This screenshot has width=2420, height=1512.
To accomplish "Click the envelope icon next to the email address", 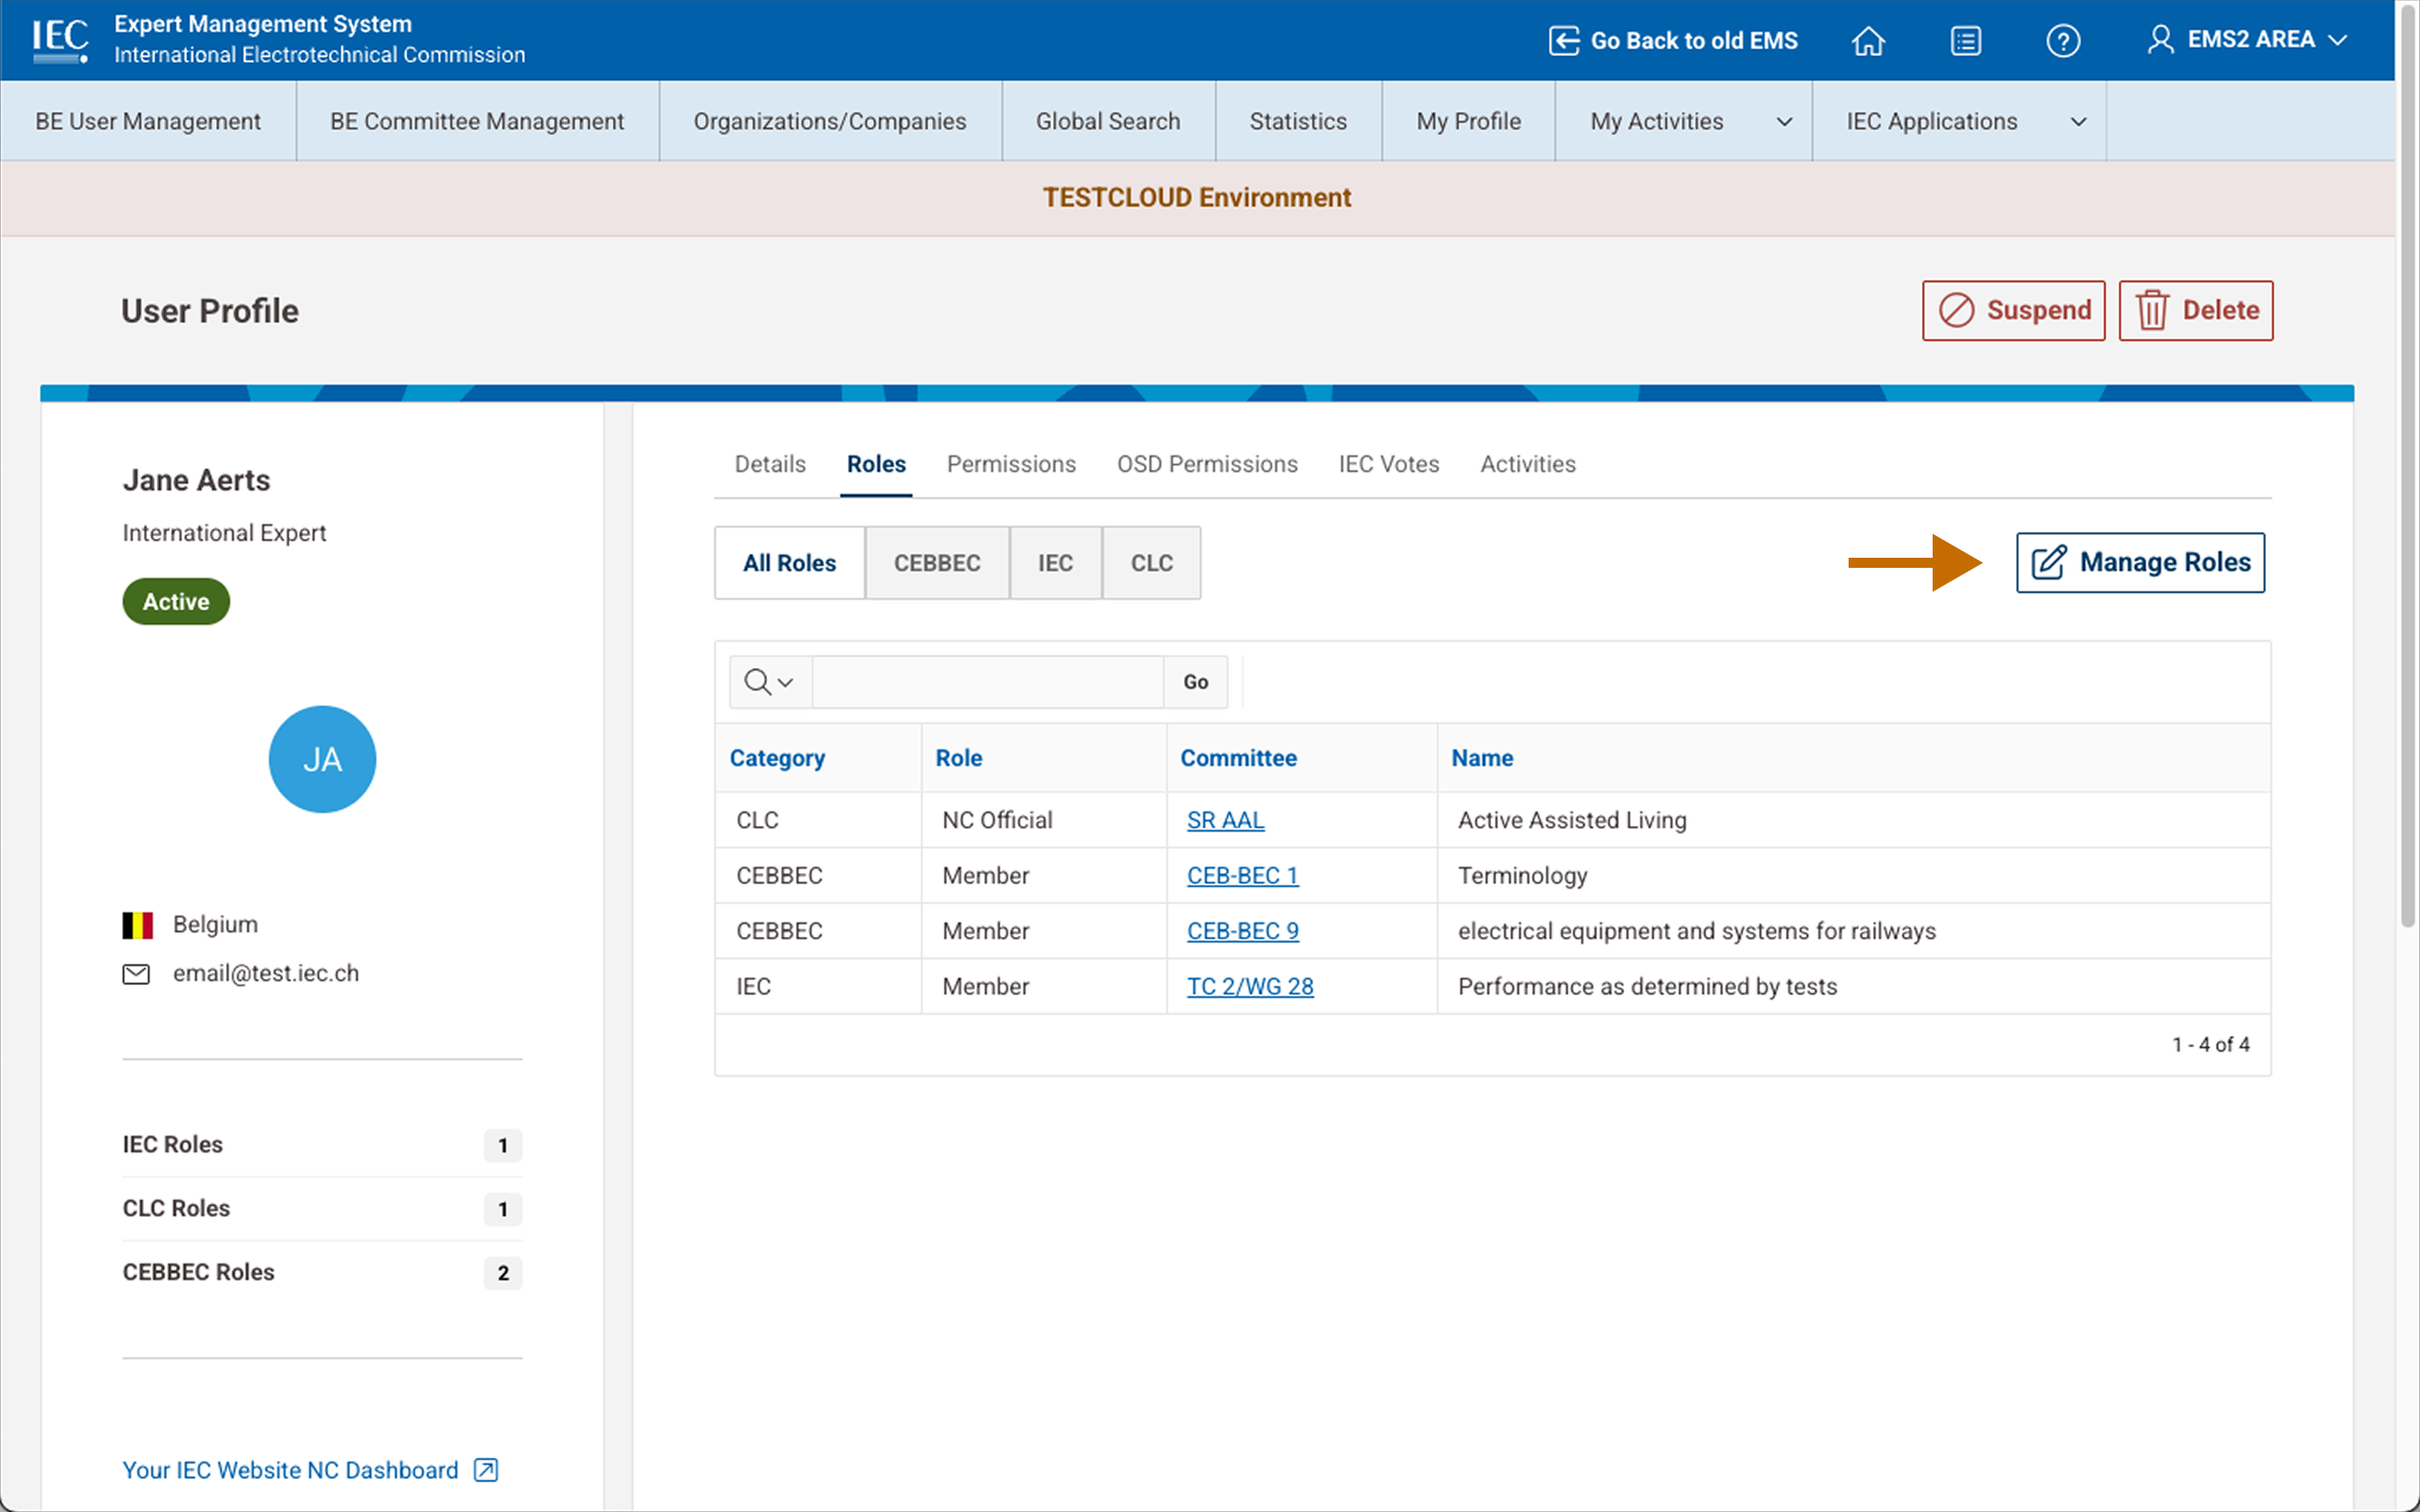I will (x=136, y=973).
